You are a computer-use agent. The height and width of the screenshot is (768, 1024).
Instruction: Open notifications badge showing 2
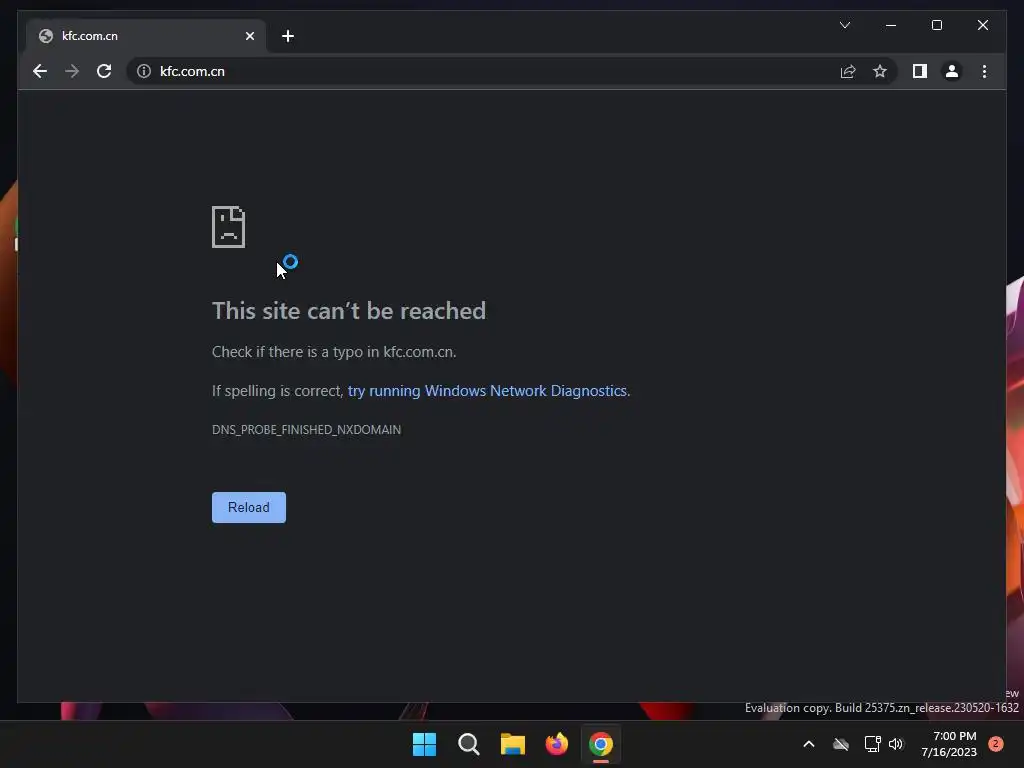coord(996,744)
